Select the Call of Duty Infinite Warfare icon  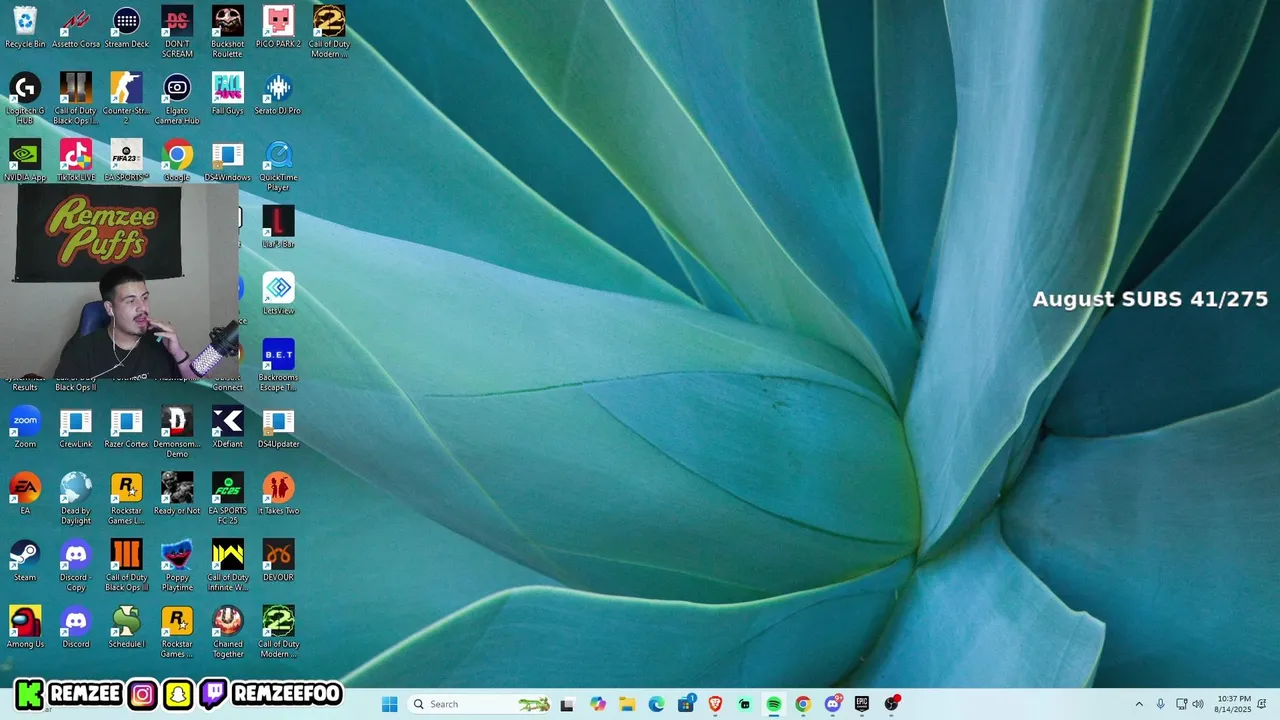[227, 566]
